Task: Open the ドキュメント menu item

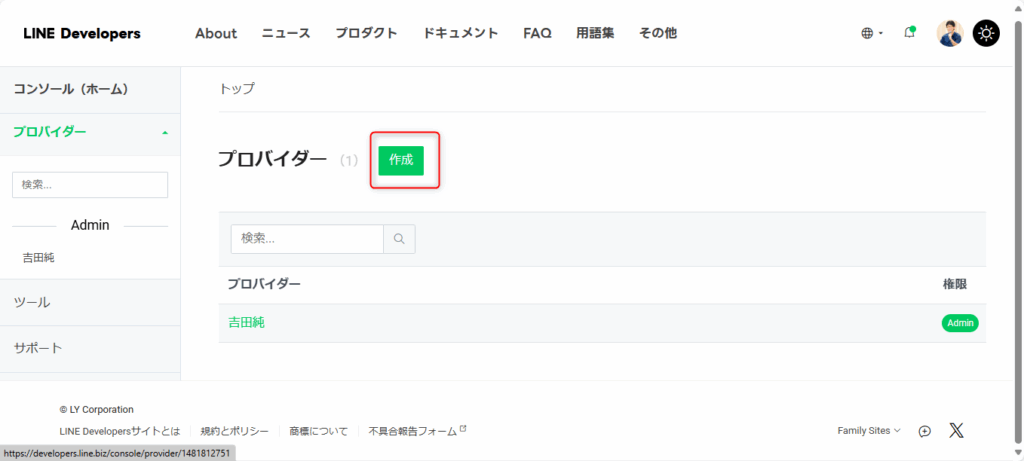Action: [x=460, y=33]
